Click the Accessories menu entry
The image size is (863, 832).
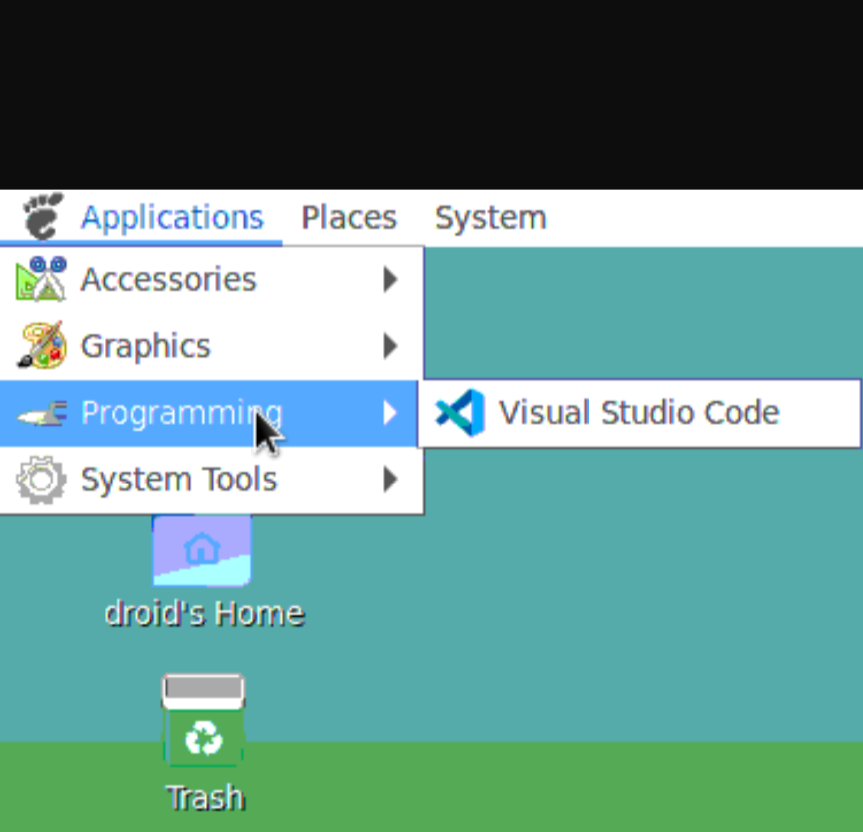(167, 279)
